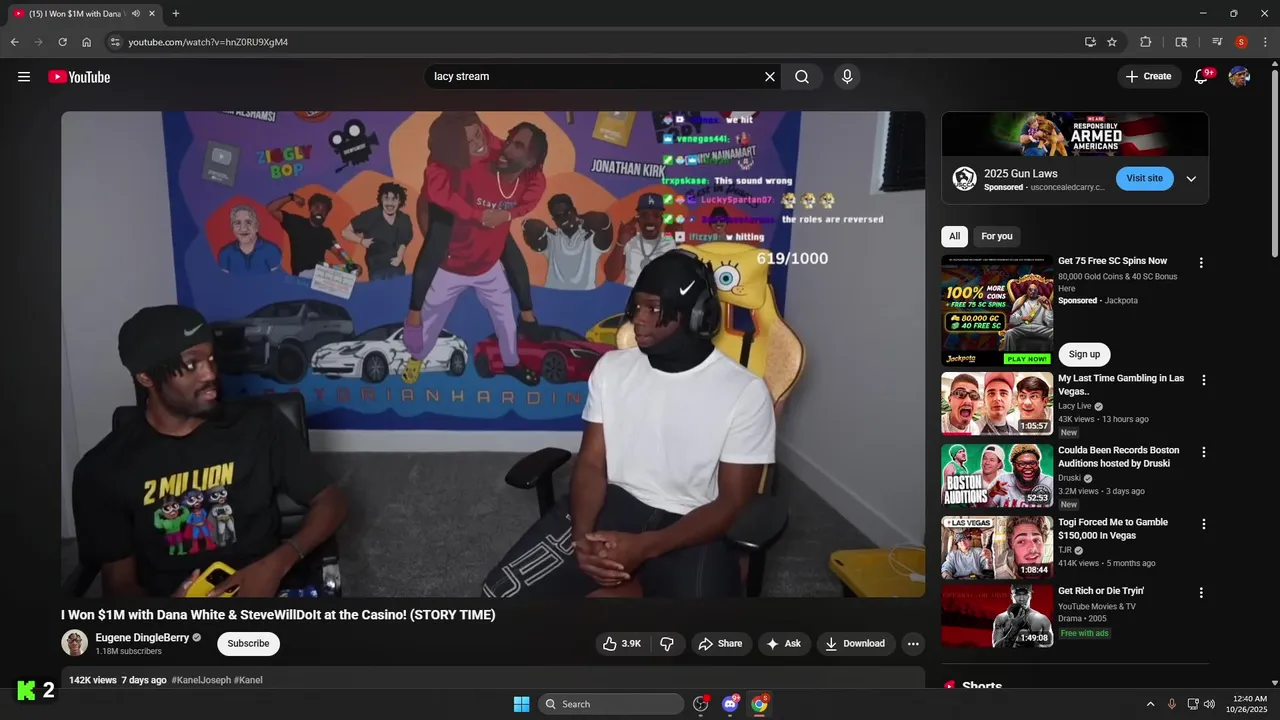Click the #KanelJoseph hashtag
This screenshot has width=1280, height=720.
[200, 680]
